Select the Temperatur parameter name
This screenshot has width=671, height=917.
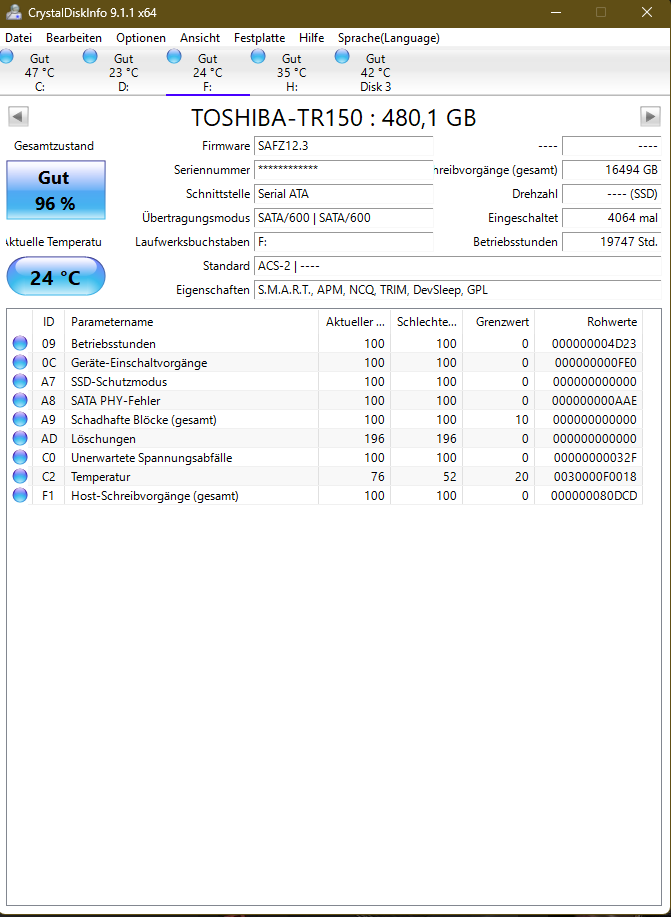[101, 477]
